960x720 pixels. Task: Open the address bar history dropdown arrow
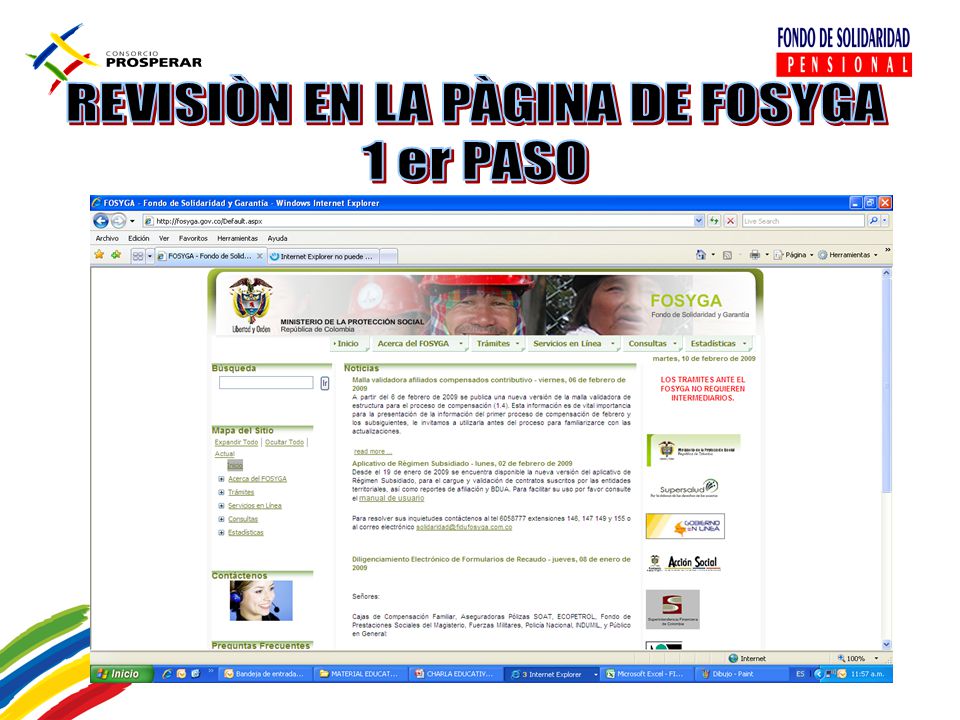[x=699, y=221]
